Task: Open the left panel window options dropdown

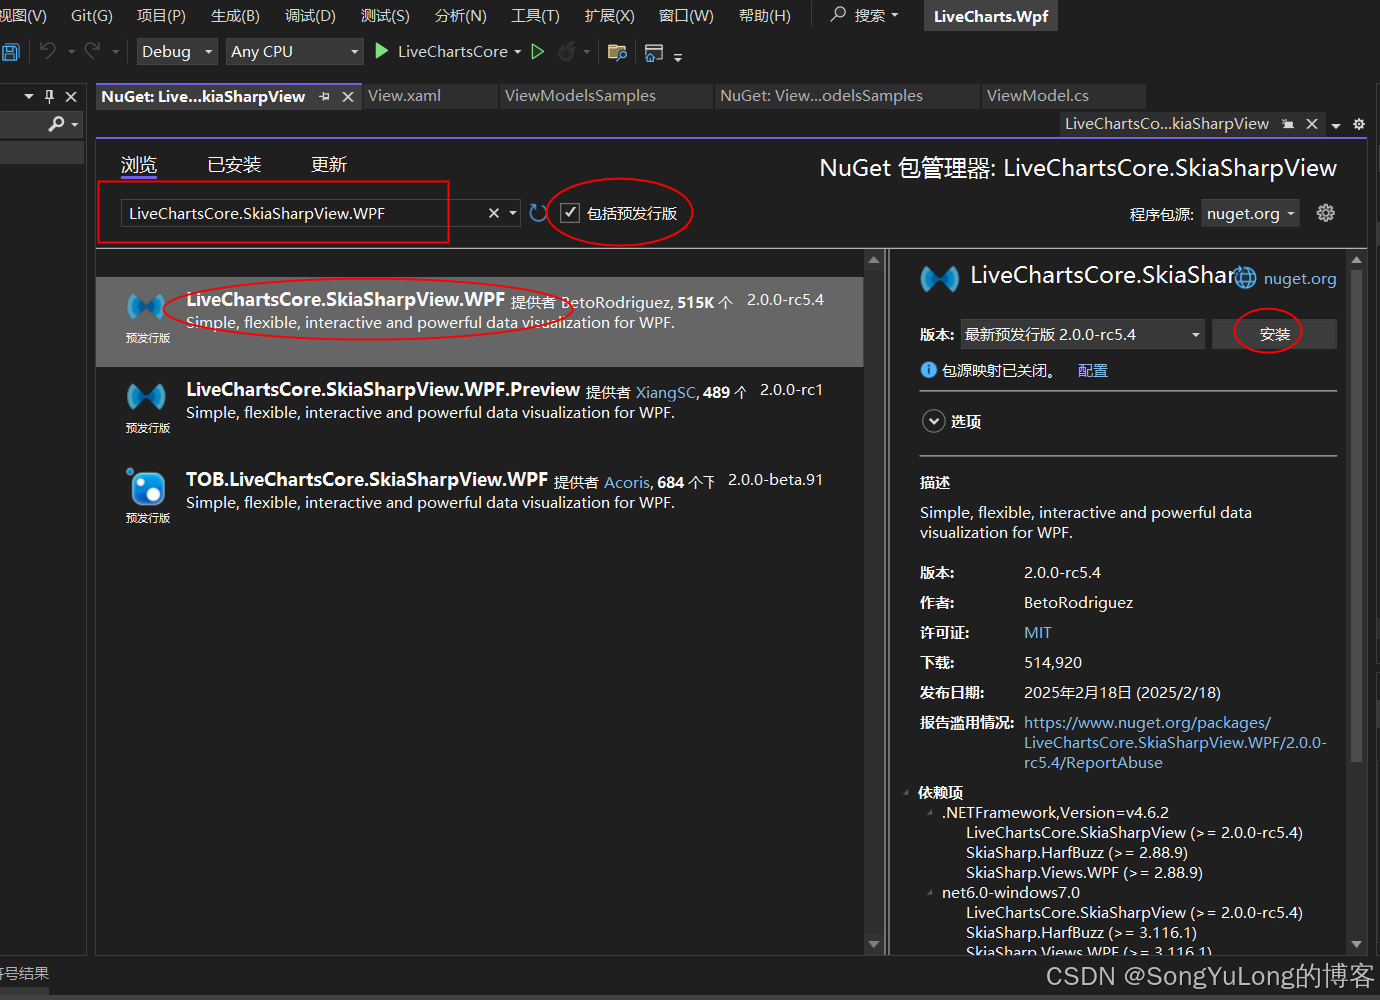Action: [x=29, y=96]
